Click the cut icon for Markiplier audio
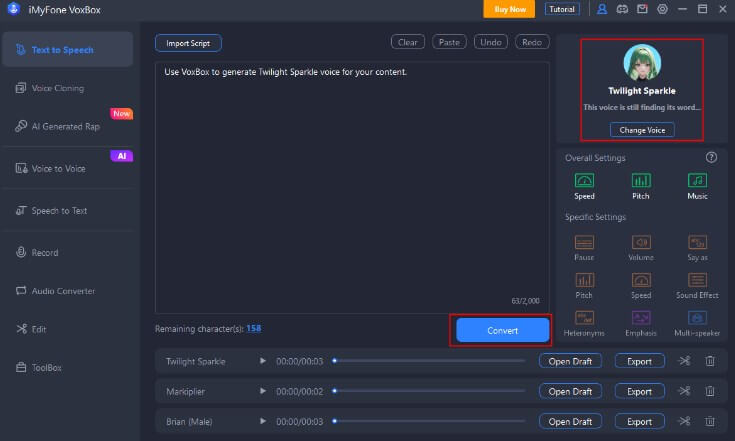Screen dimensions: 735x441 tap(684, 390)
